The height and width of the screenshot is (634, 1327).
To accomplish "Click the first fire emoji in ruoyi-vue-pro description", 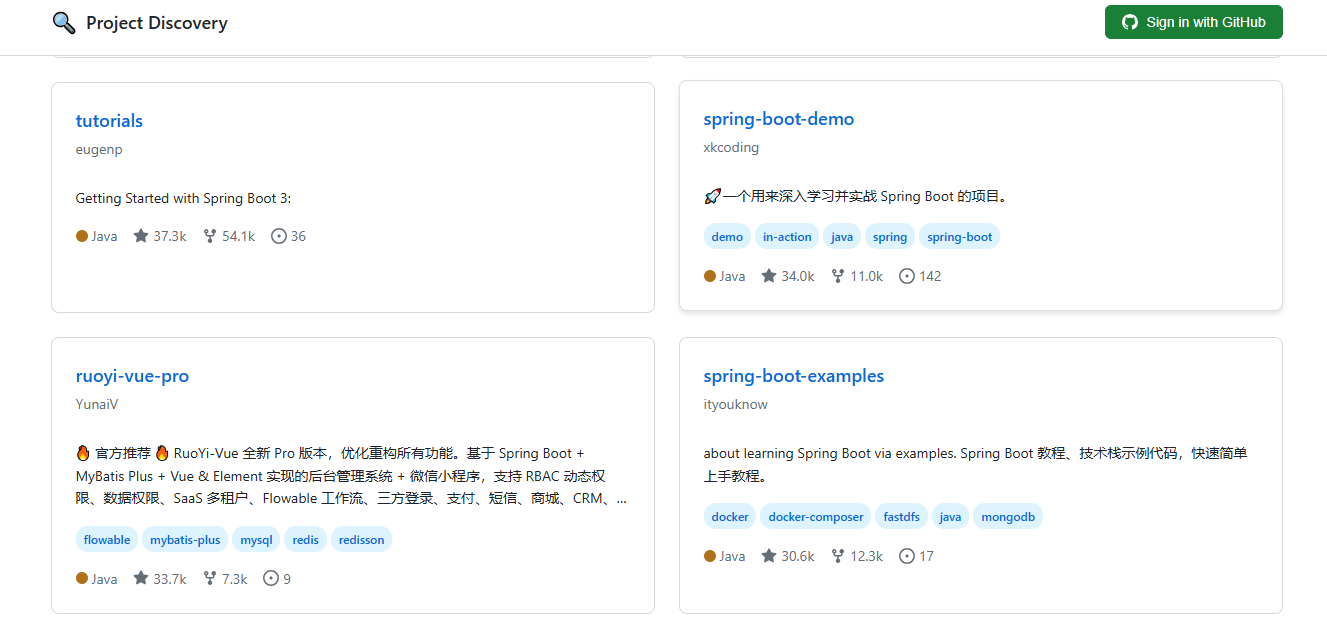I will tap(83, 453).
